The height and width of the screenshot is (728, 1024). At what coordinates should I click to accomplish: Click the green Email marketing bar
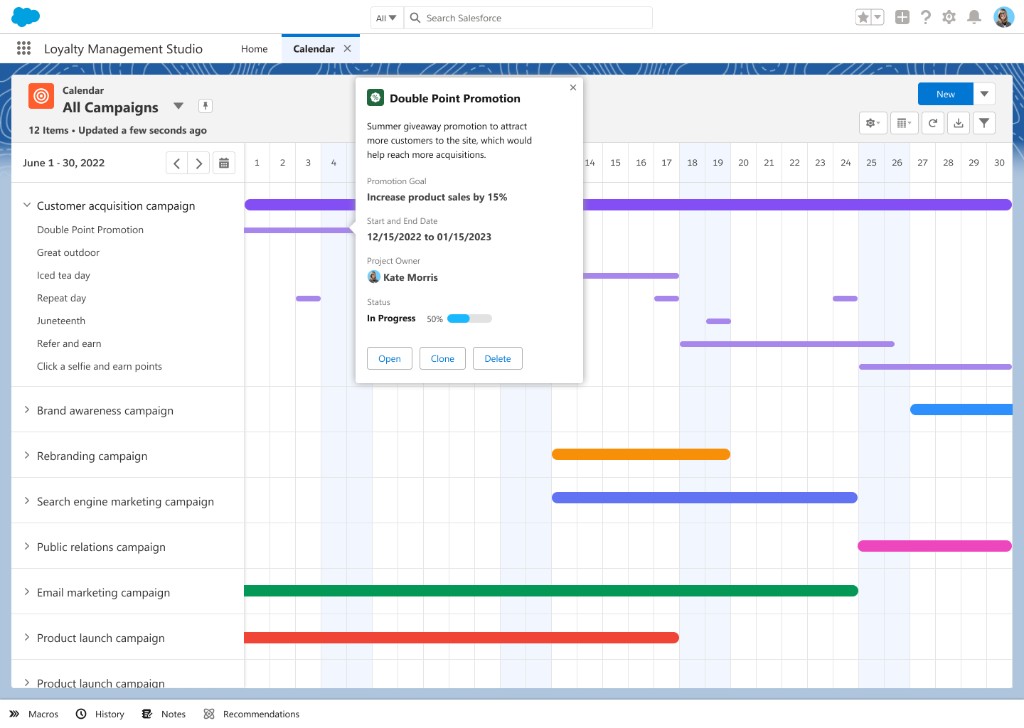coord(551,591)
